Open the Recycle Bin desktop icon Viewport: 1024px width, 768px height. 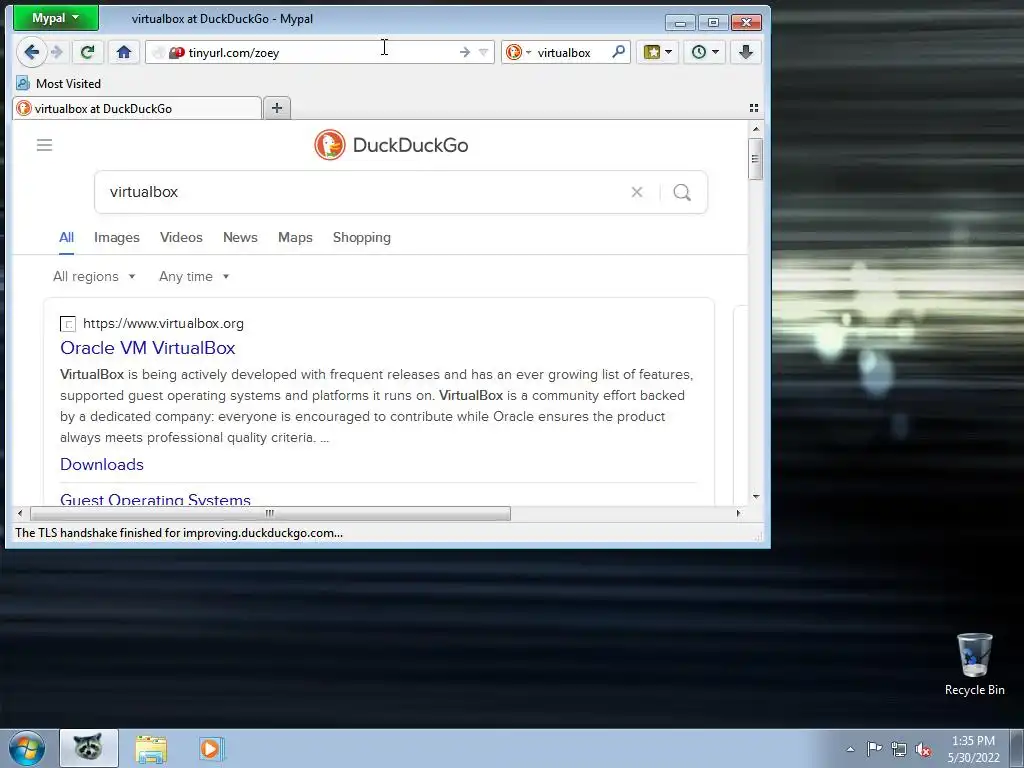point(974,664)
